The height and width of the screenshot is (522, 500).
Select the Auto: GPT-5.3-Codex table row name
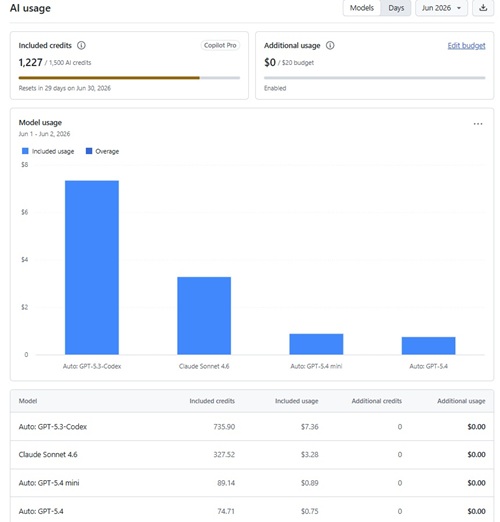pos(53,427)
